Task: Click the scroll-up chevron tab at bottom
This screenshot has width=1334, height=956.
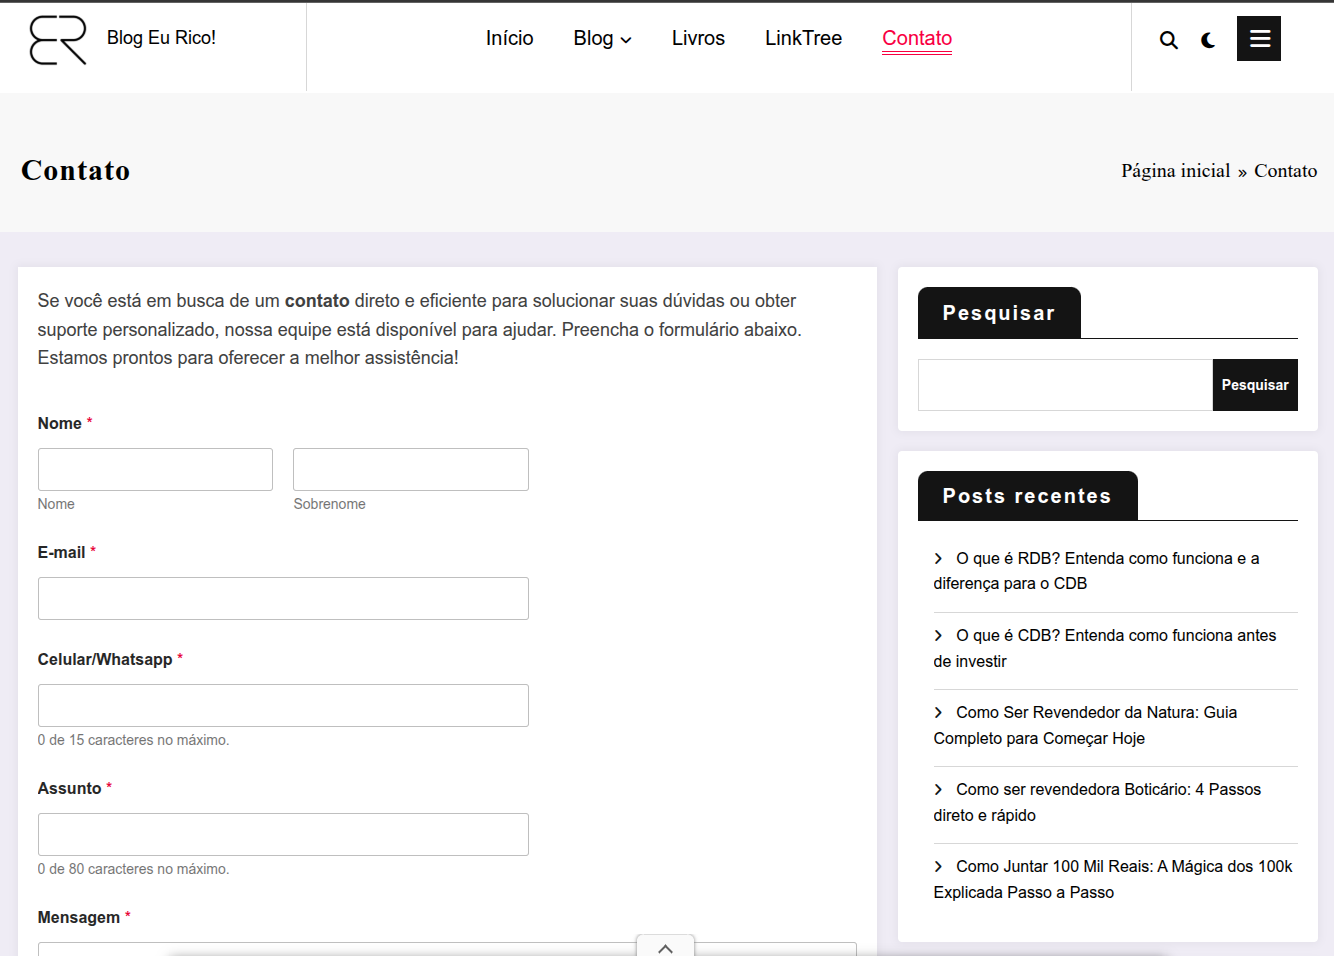Action: [x=665, y=947]
